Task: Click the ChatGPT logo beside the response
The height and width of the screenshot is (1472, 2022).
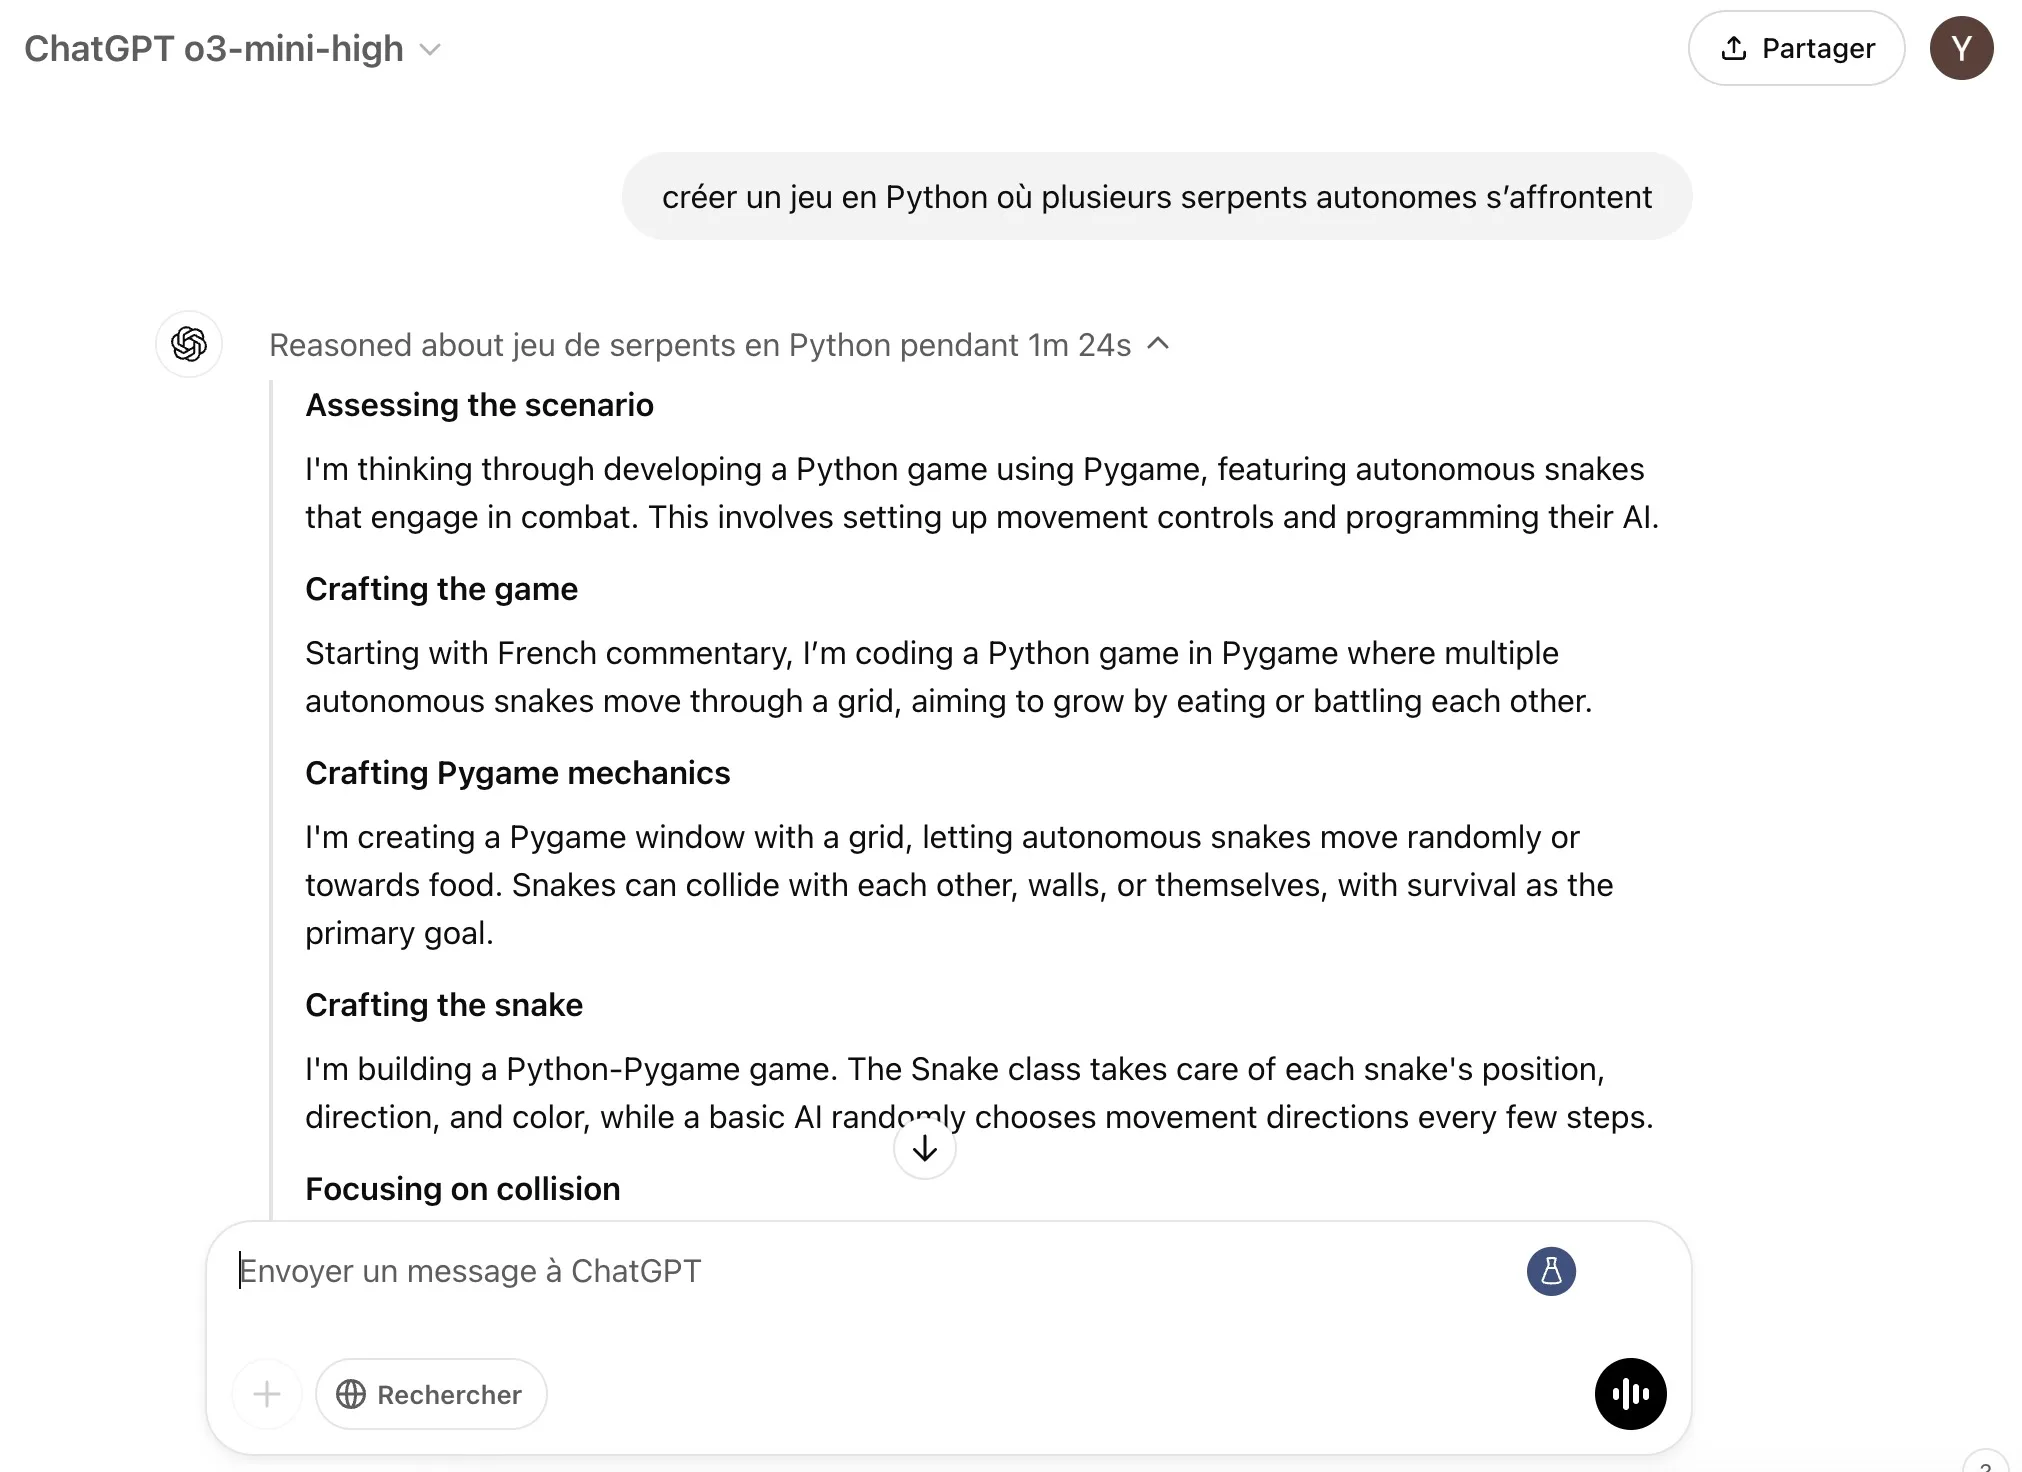Action: 189,344
